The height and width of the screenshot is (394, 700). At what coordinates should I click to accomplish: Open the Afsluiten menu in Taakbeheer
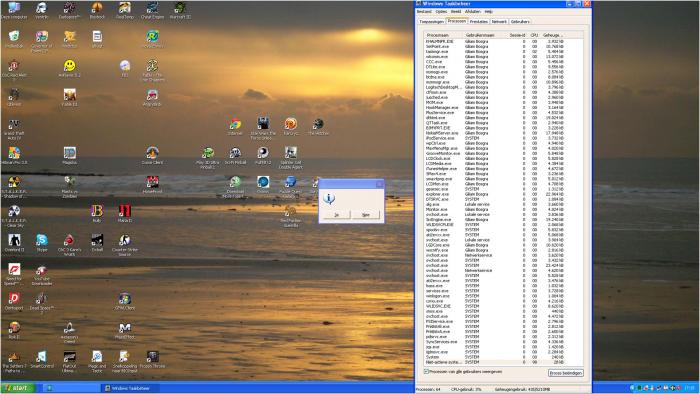click(x=473, y=12)
